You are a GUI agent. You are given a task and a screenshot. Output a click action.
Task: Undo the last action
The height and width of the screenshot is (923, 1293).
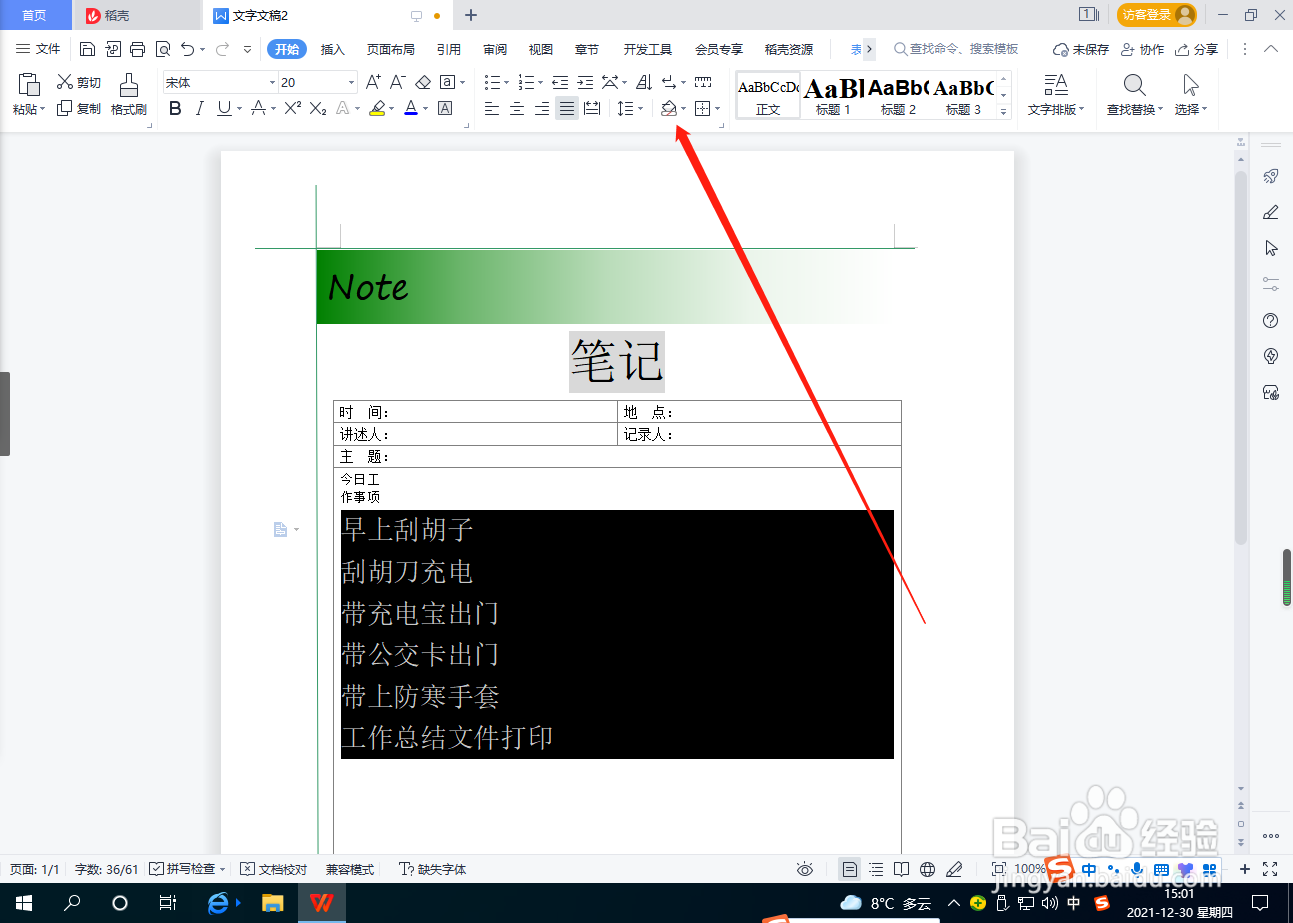tap(188, 49)
